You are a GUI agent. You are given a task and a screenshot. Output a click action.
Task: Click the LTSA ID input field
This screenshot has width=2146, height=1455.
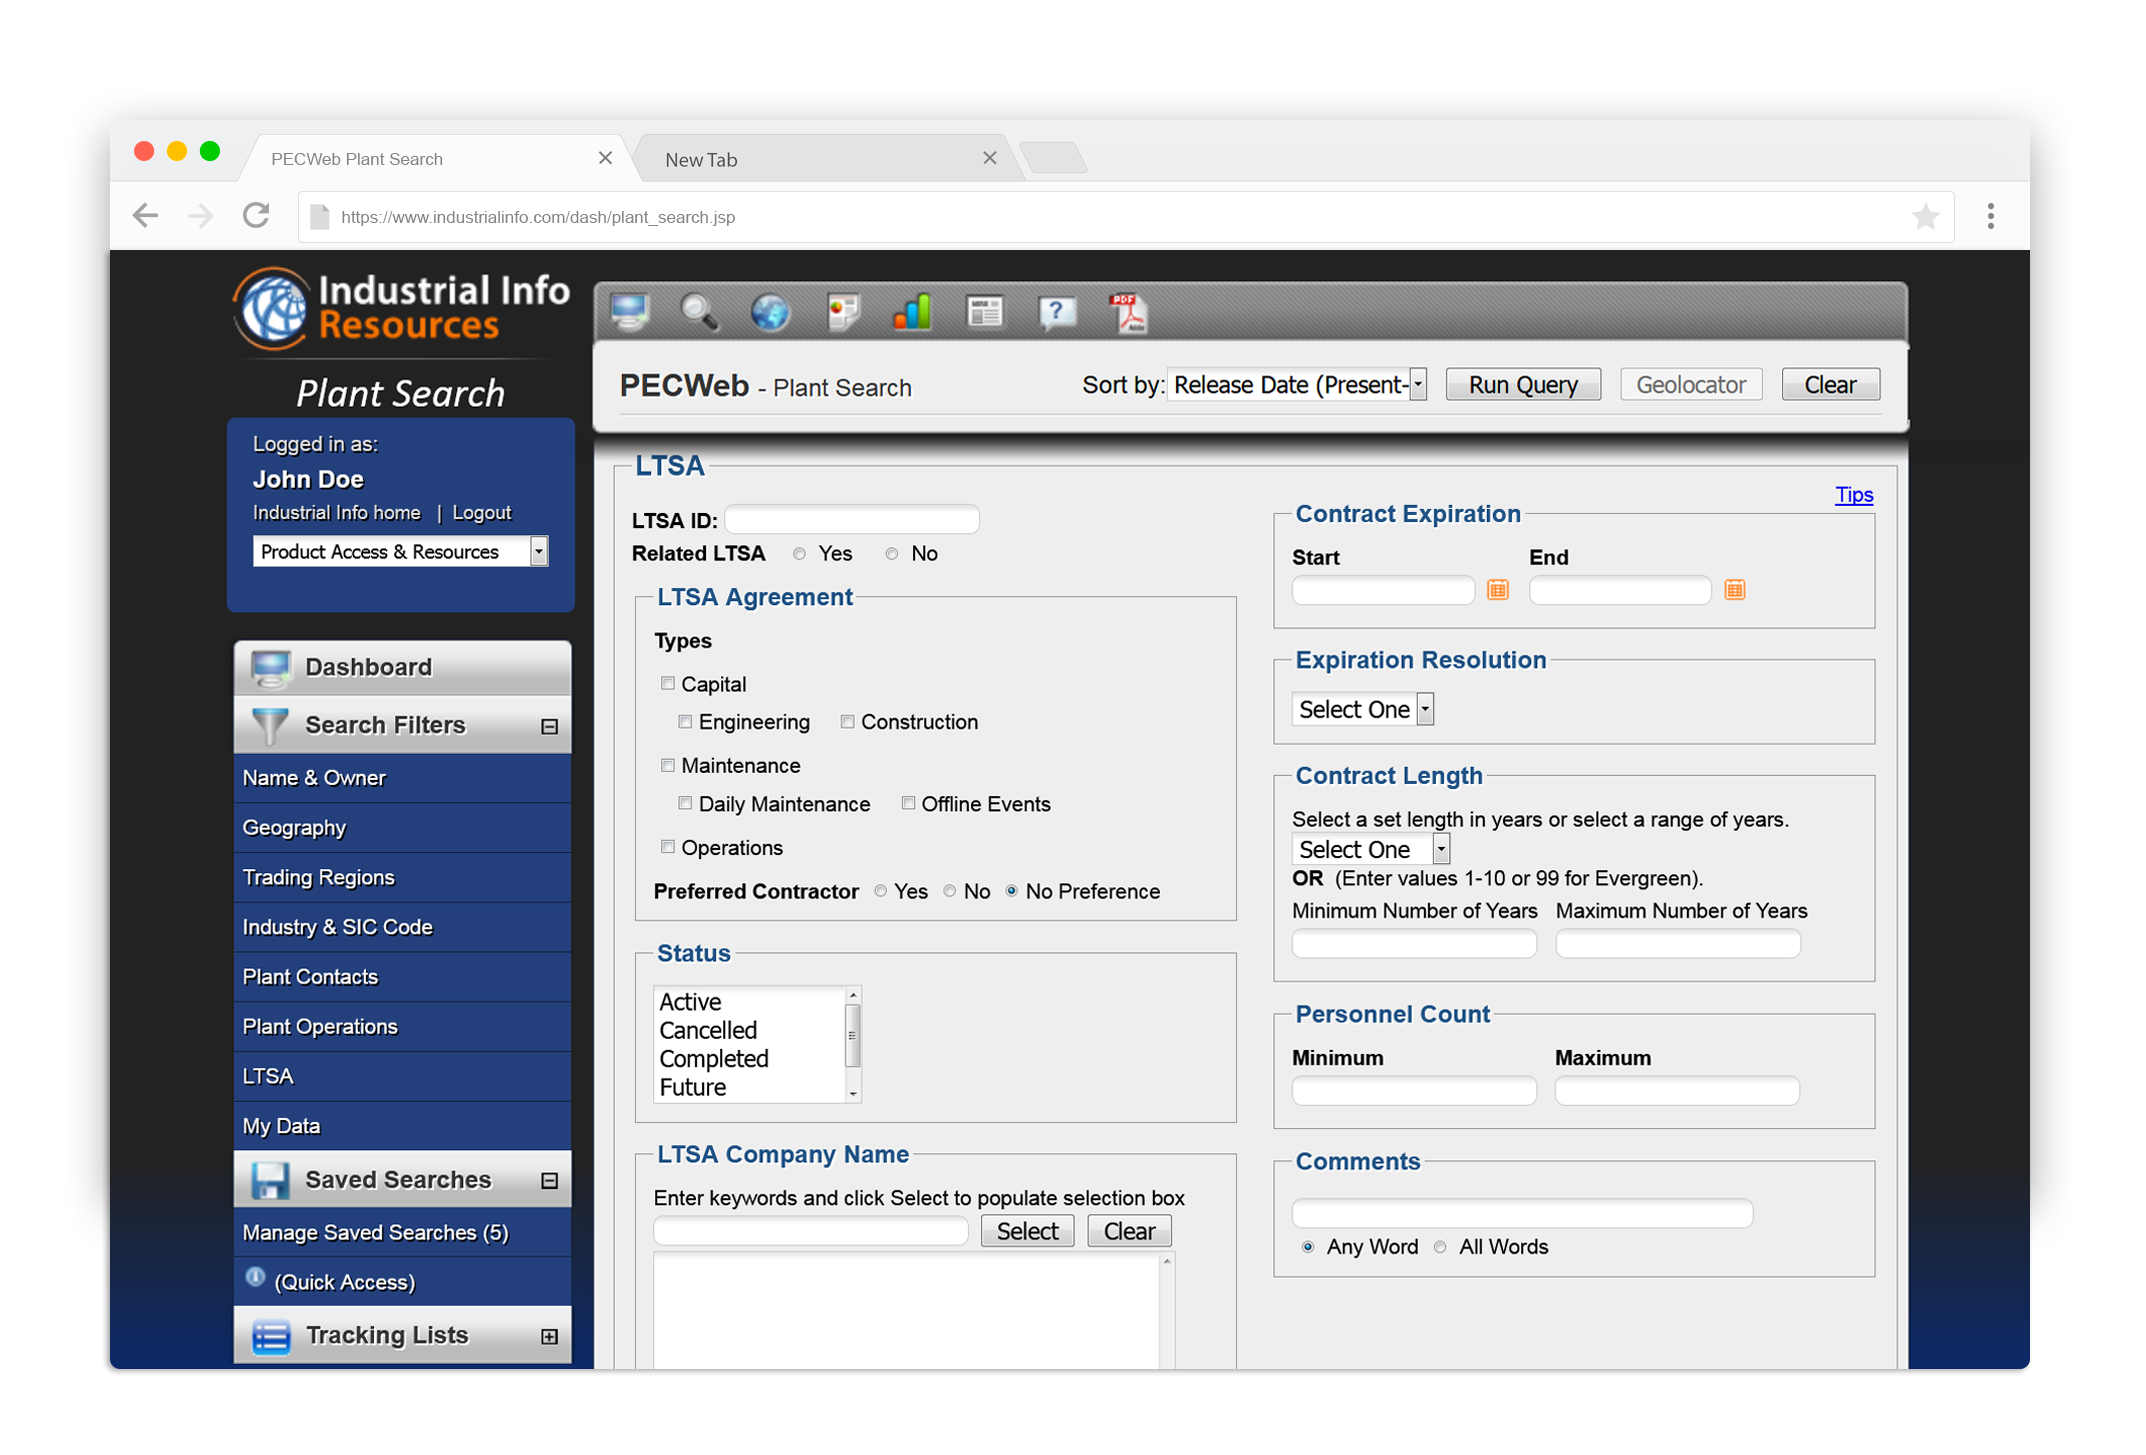click(x=852, y=520)
